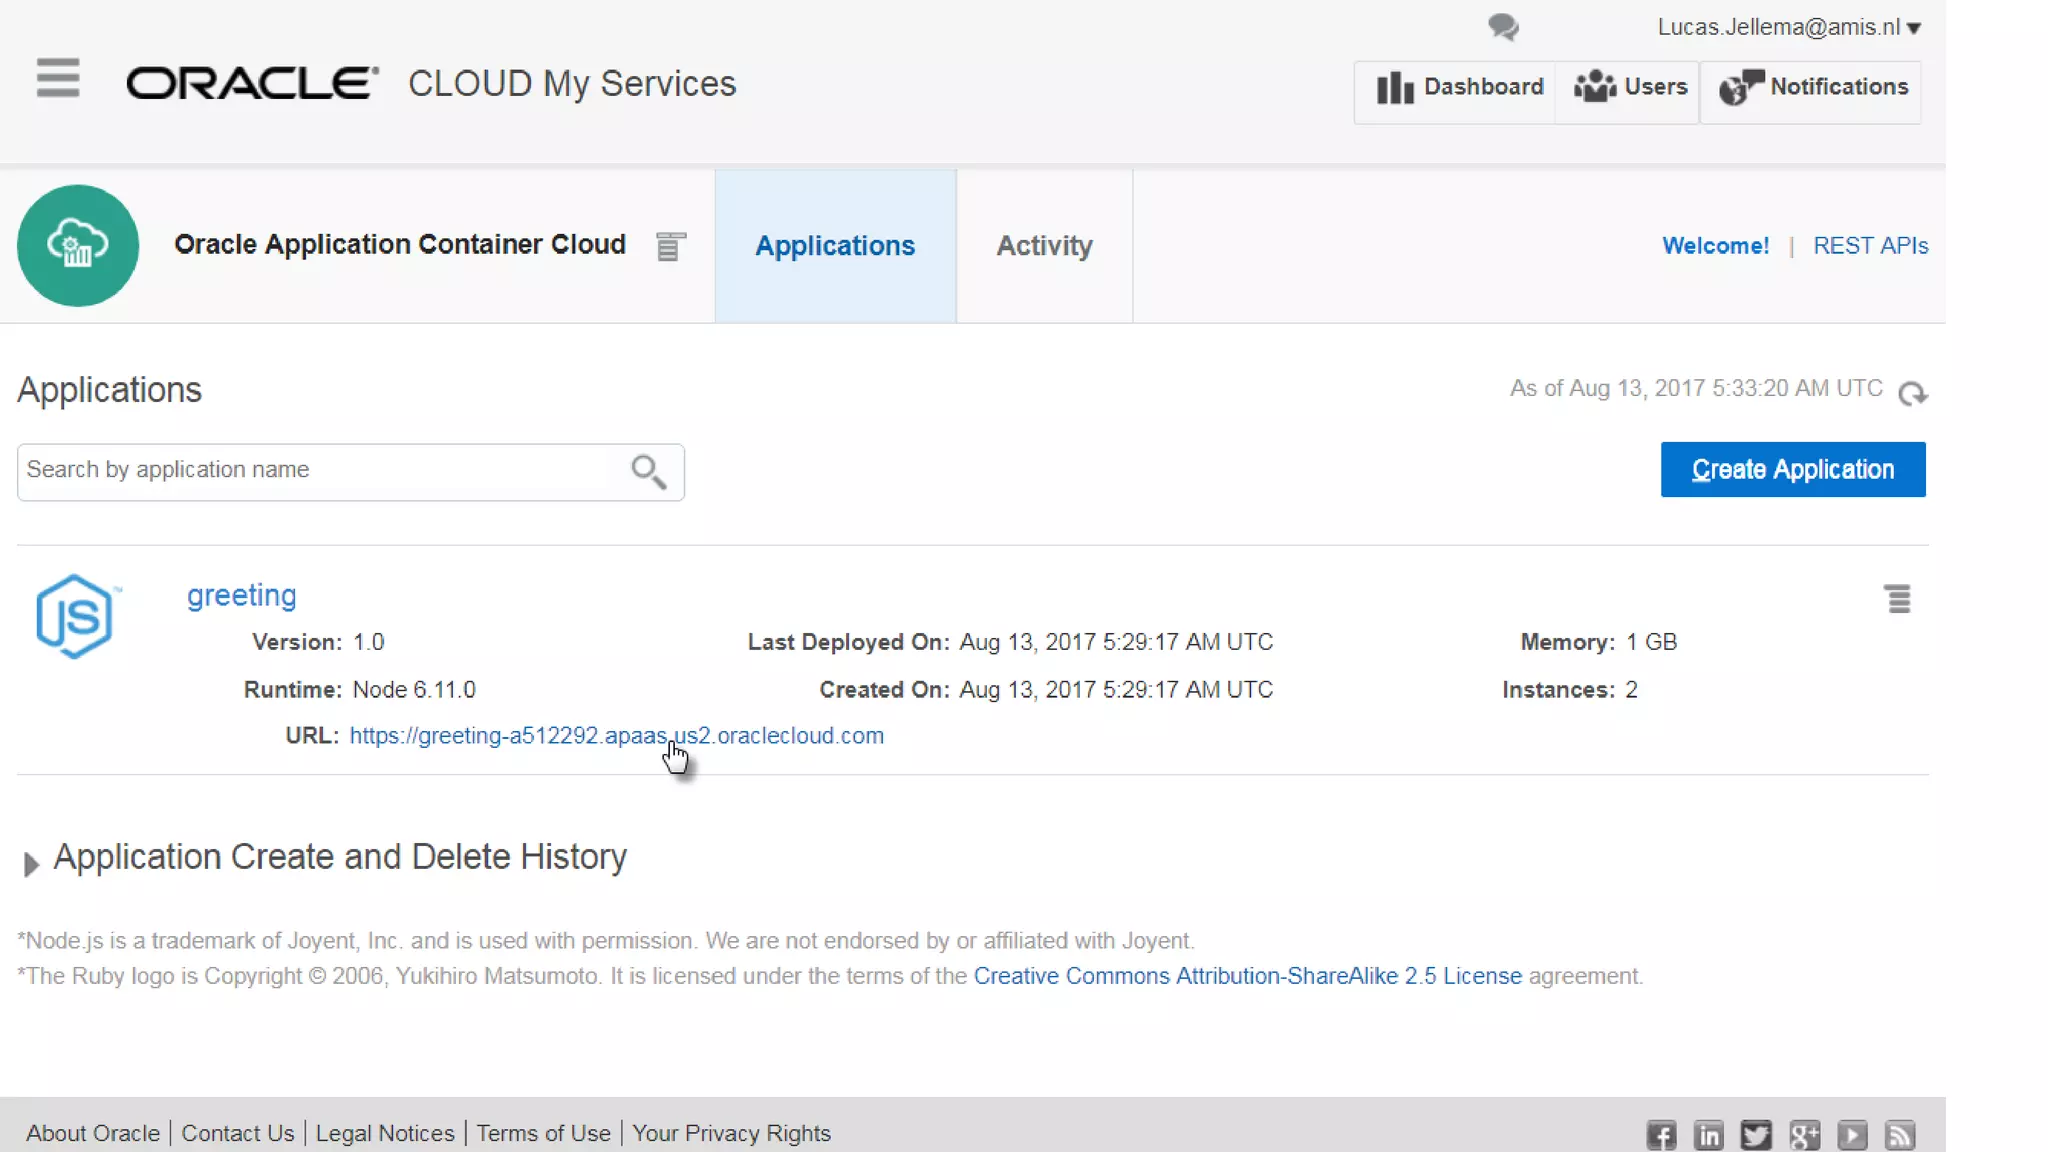This screenshot has width=2048, height=1152.
Task: Click the search magnifier icon
Action: pos(648,471)
